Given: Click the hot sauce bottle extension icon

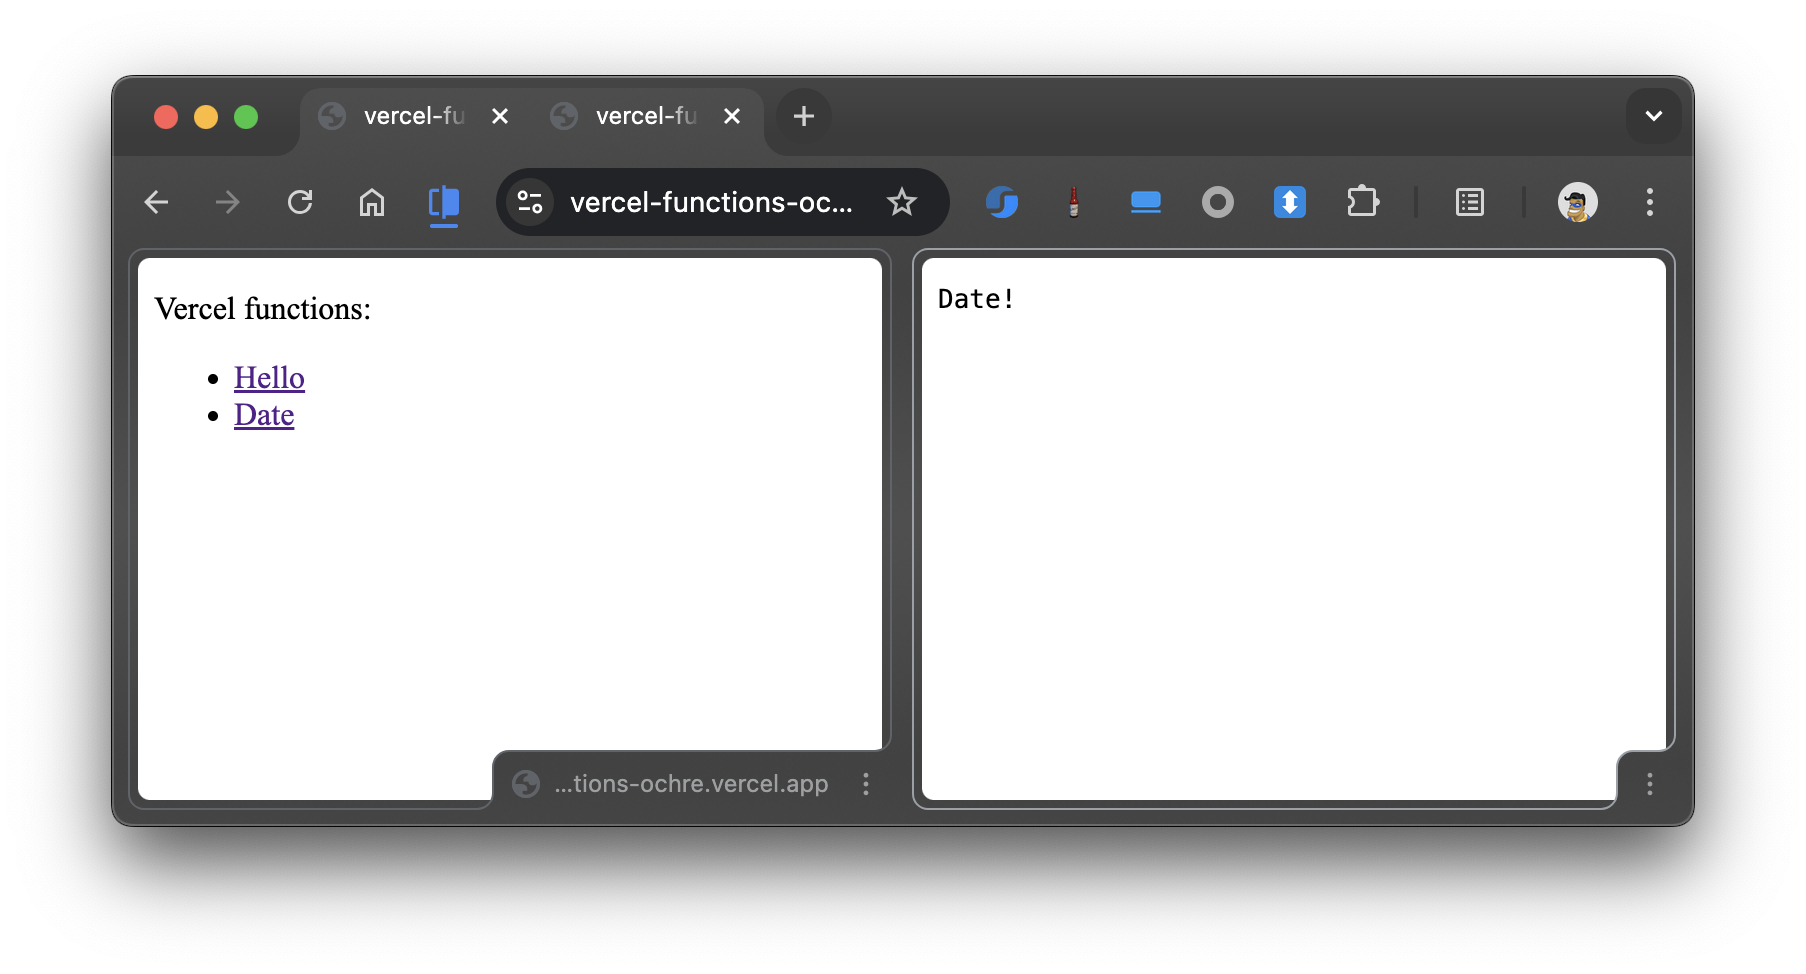Looking at the screenshot, I should click(x=1074, y=202).
